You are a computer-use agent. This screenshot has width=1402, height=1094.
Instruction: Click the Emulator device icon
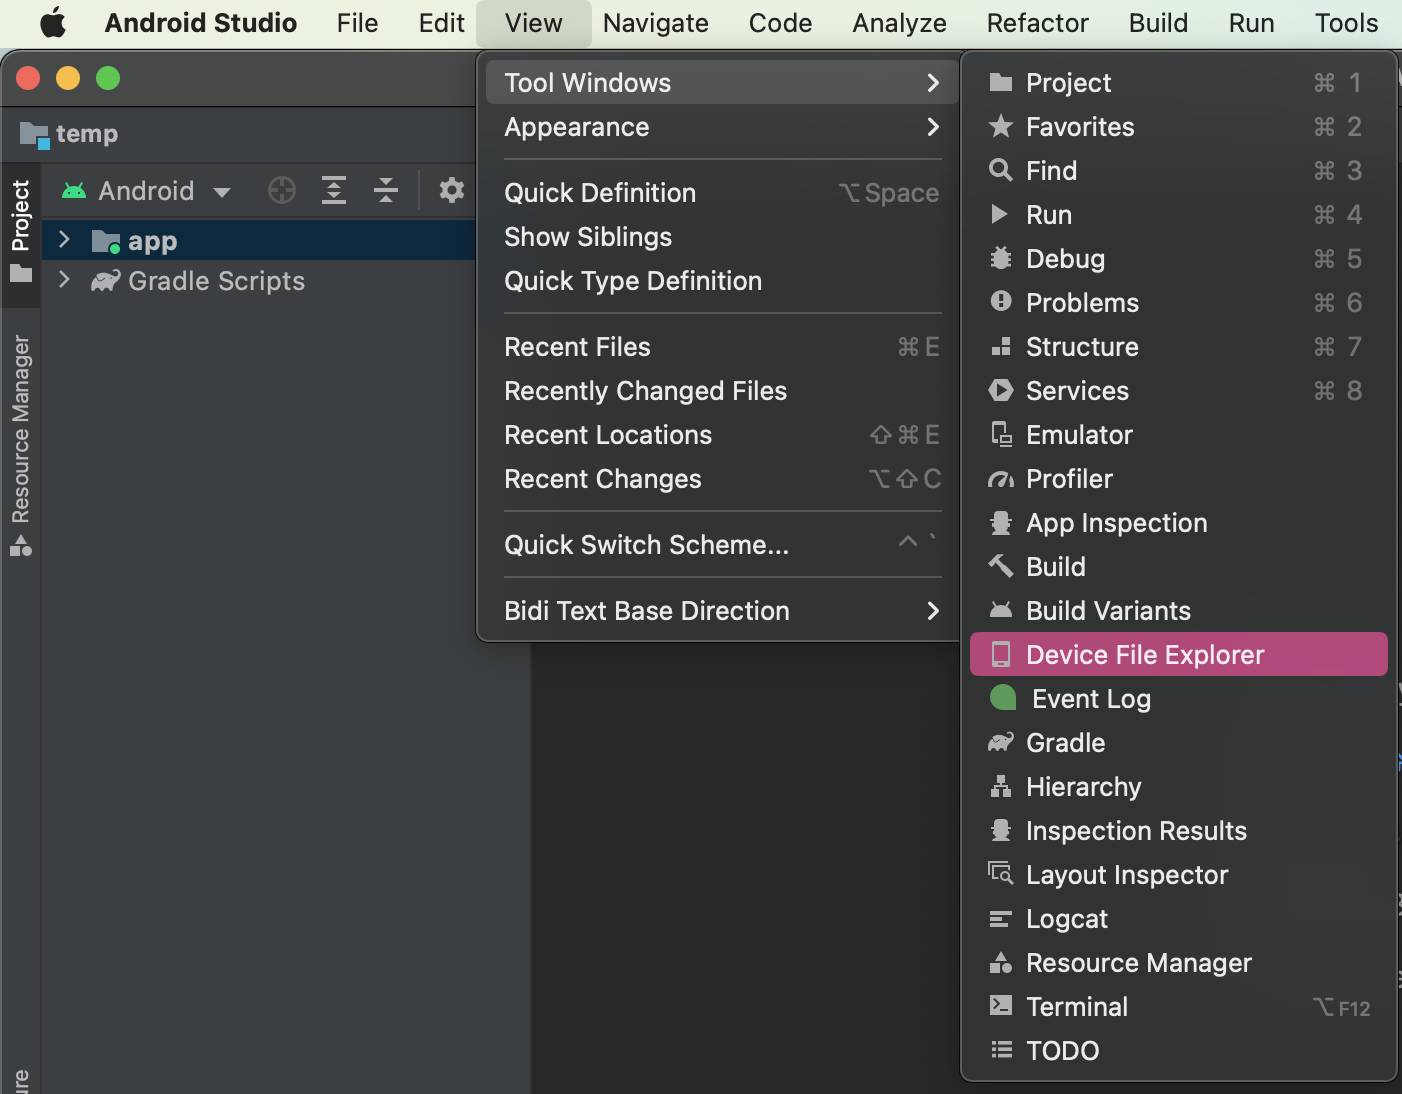[1000, 434]
